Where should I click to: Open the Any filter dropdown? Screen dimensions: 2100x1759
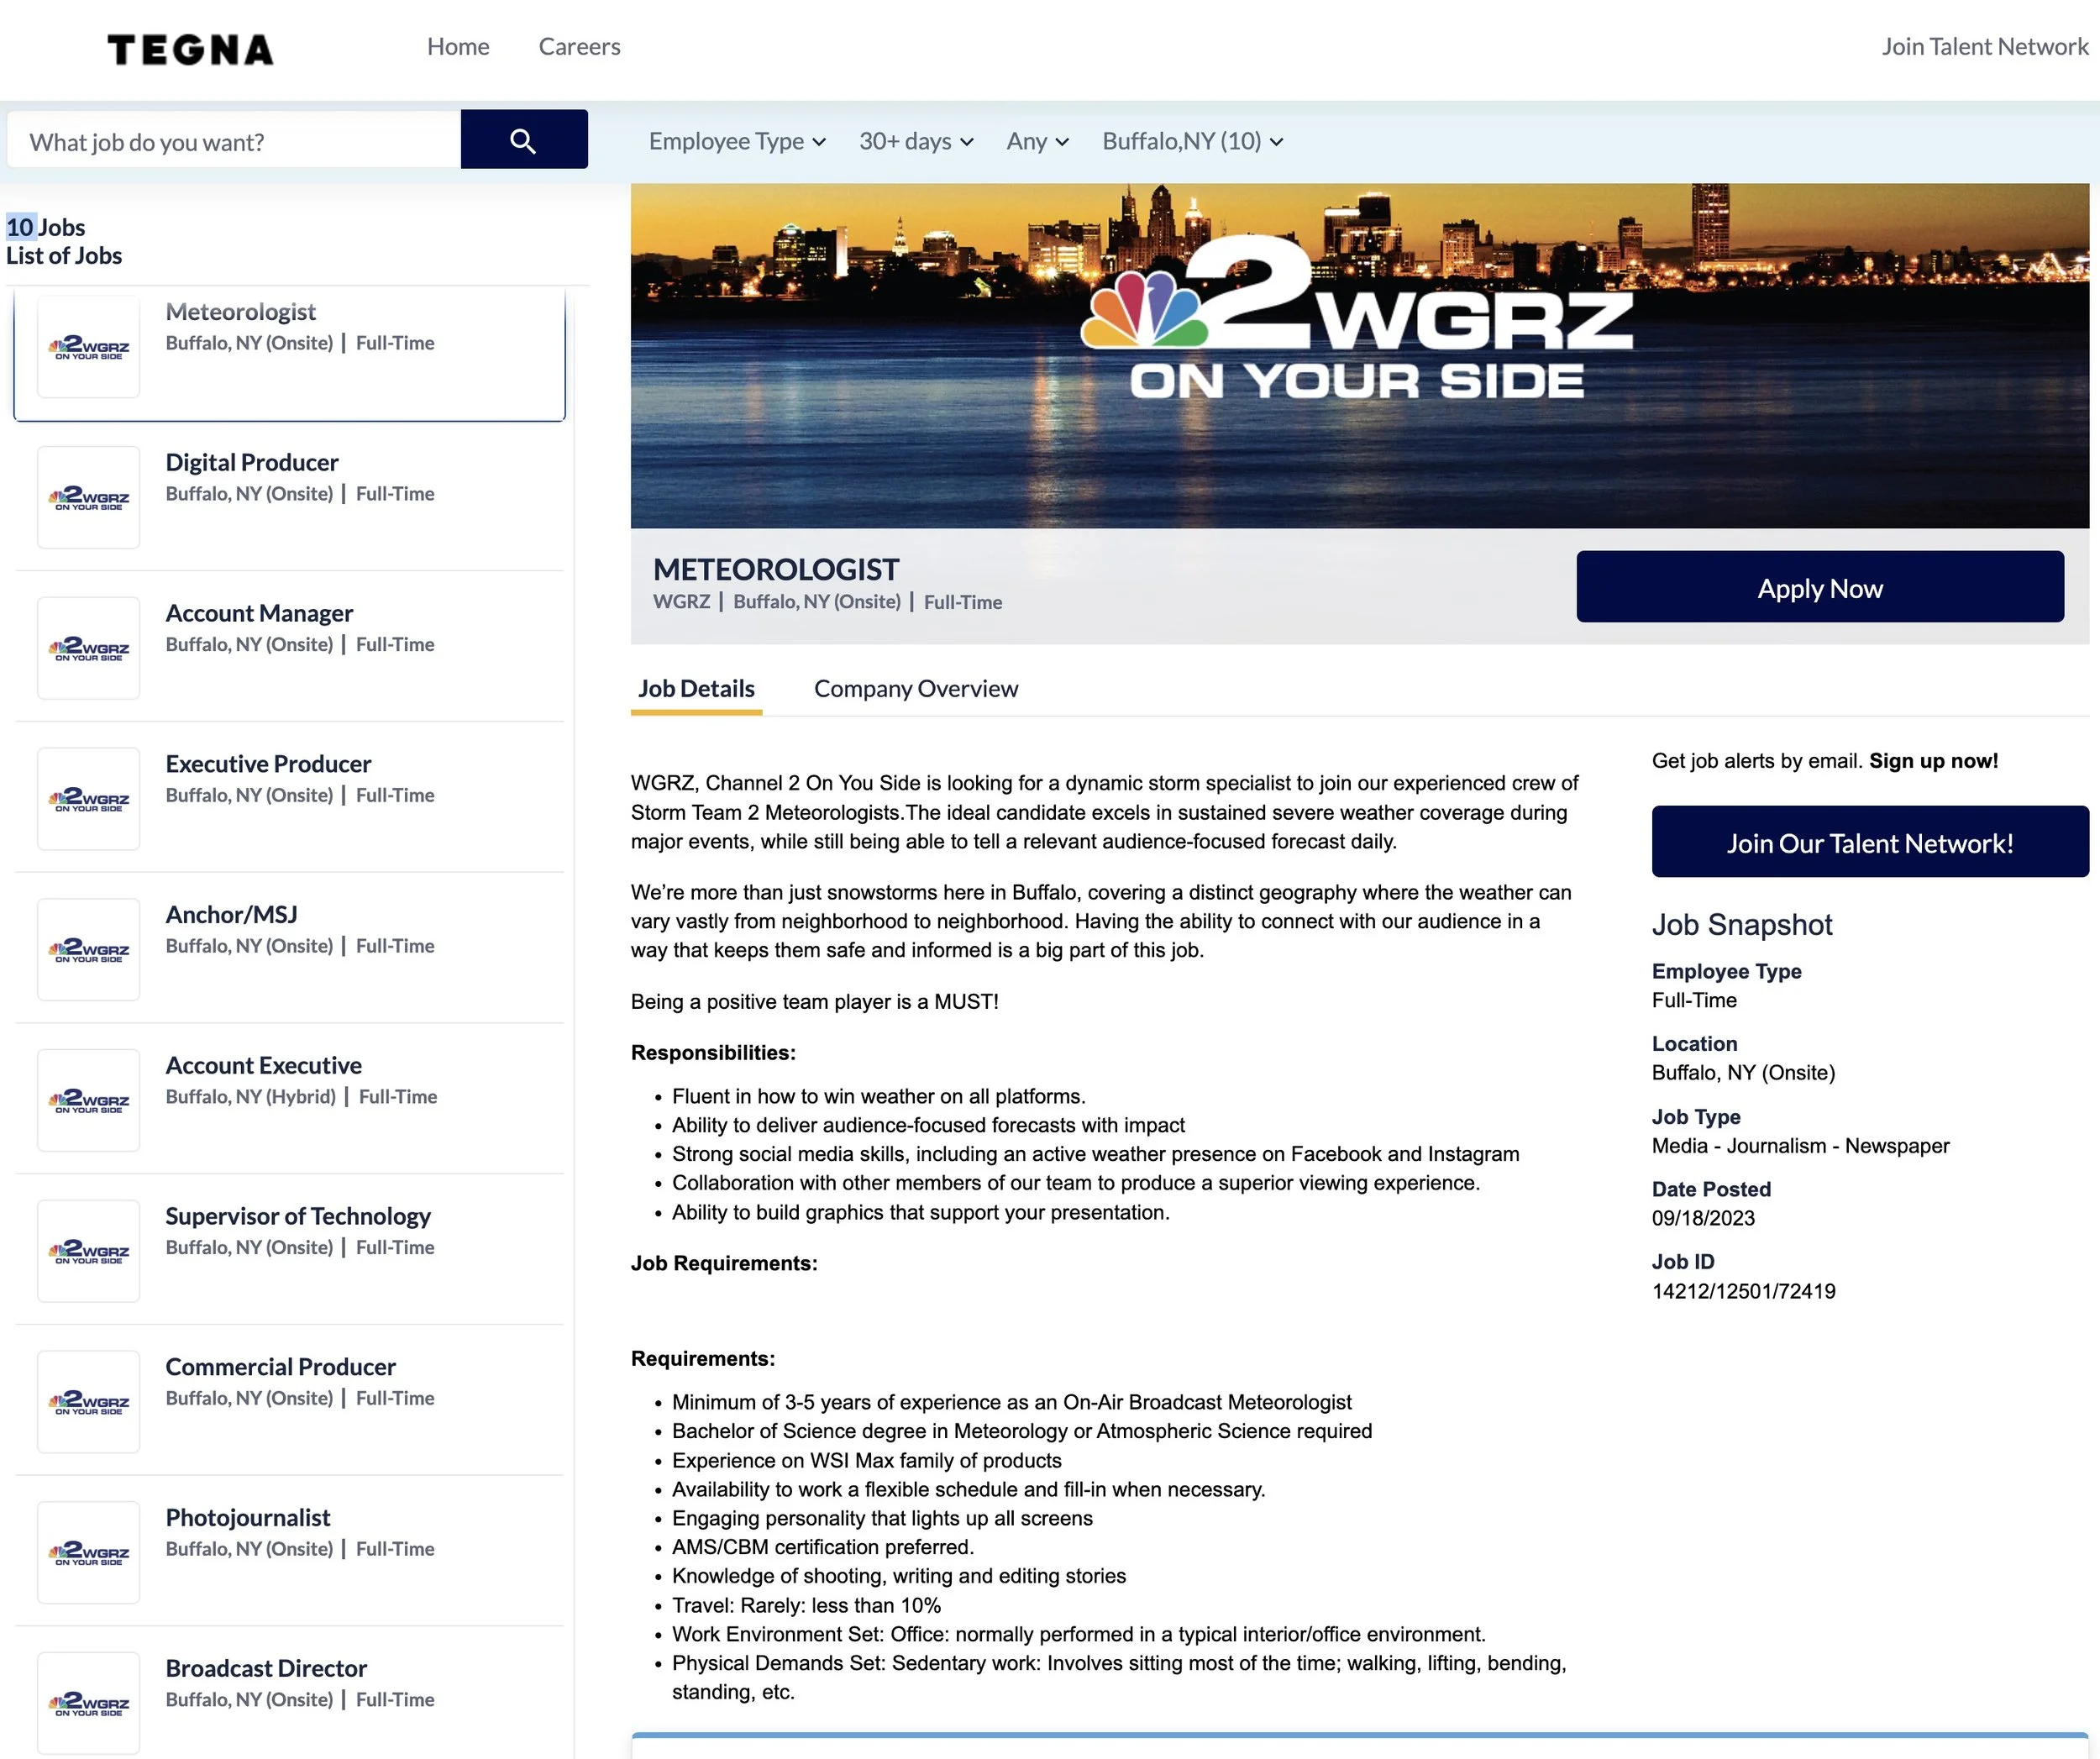[x=1037, y=141]
